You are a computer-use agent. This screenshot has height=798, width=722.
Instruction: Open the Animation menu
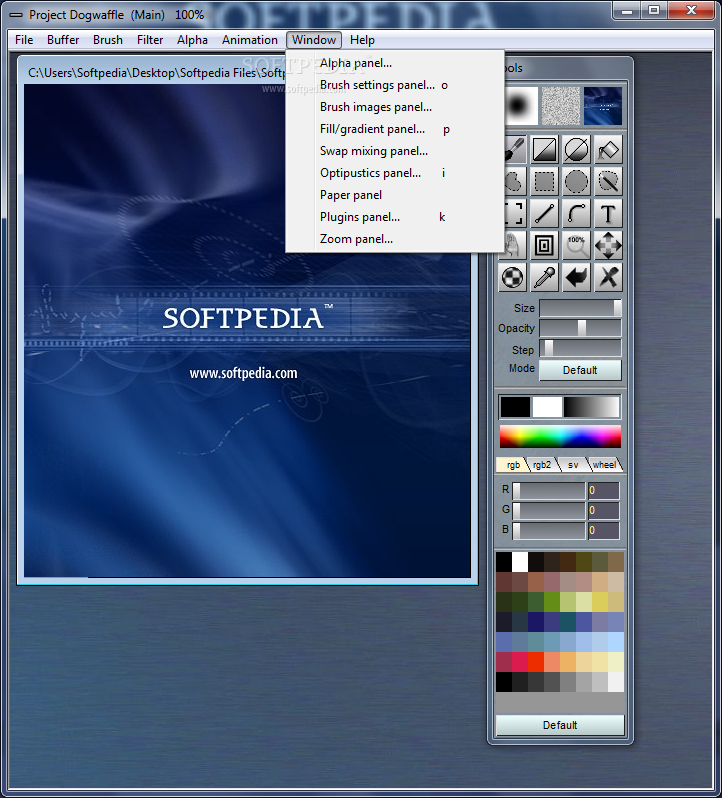tap(250, 40)
